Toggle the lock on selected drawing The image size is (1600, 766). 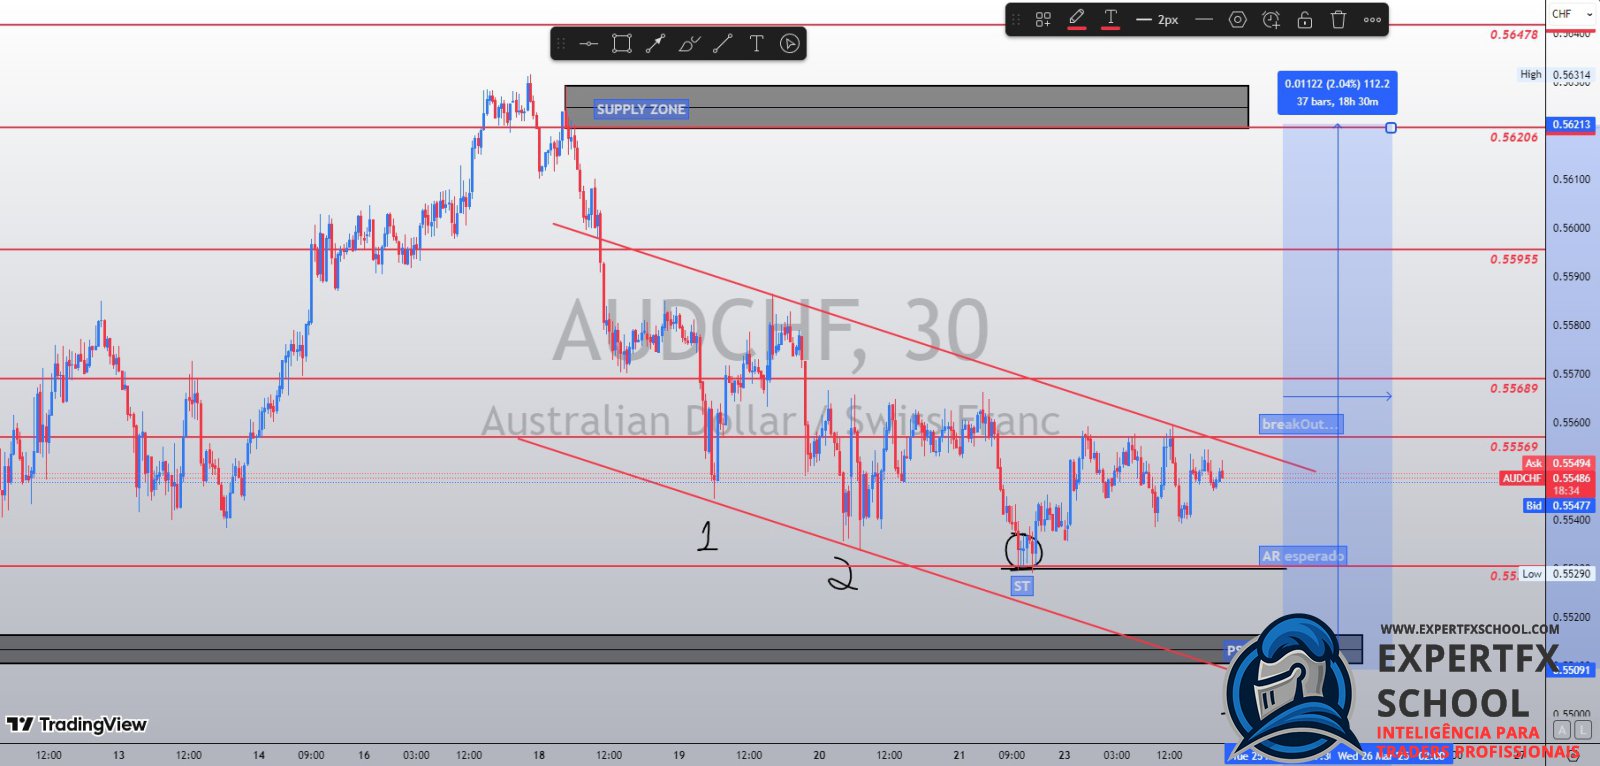click(1305, 19)
